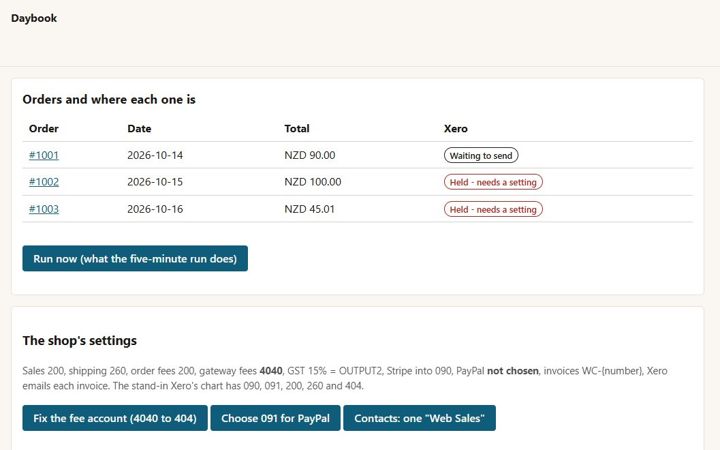Click Contacts: one "Web Sales" button
Image resolution: width=720 pixels, height=450 pixels.
(x=419, y=418)
